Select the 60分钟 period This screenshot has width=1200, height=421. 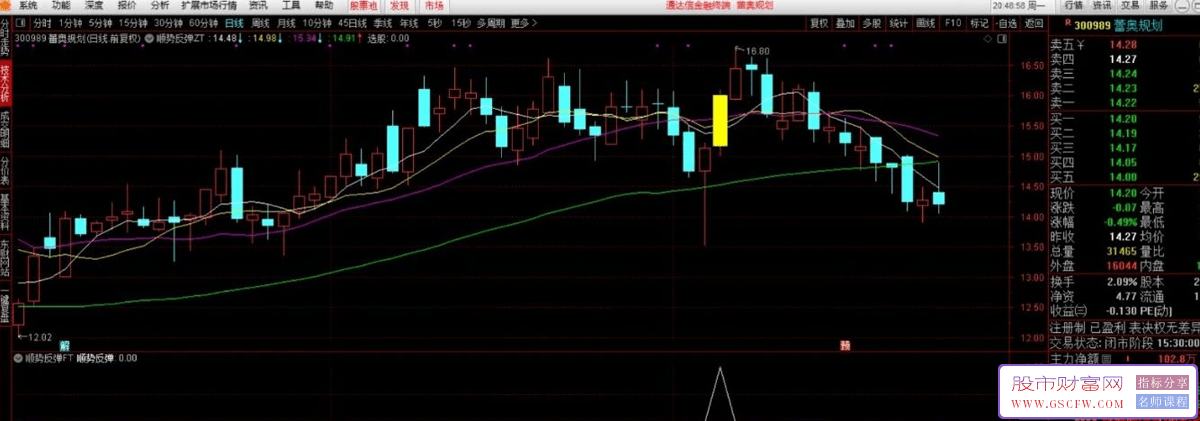tap(204, 21)
